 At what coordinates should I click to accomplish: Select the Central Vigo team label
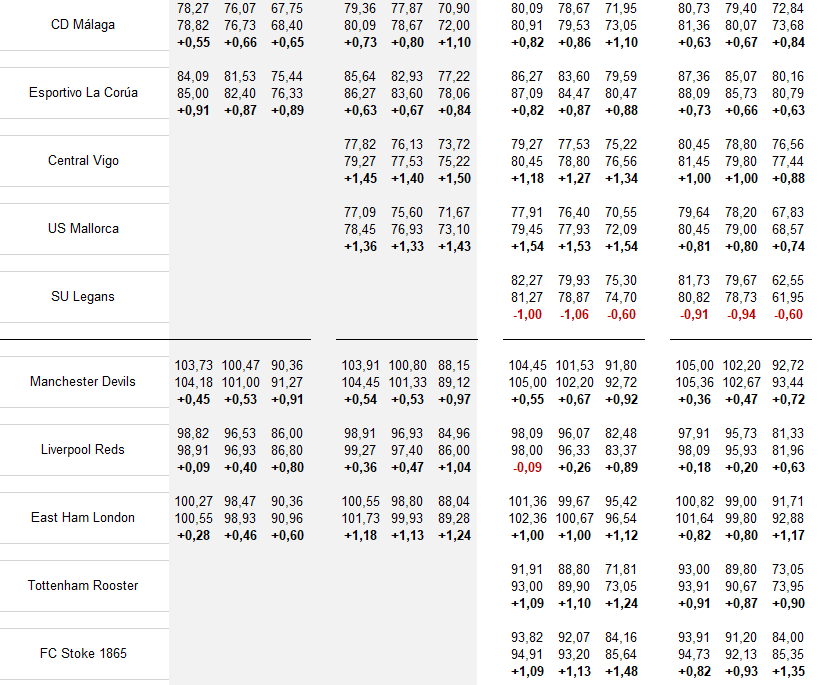coord(83,160)
